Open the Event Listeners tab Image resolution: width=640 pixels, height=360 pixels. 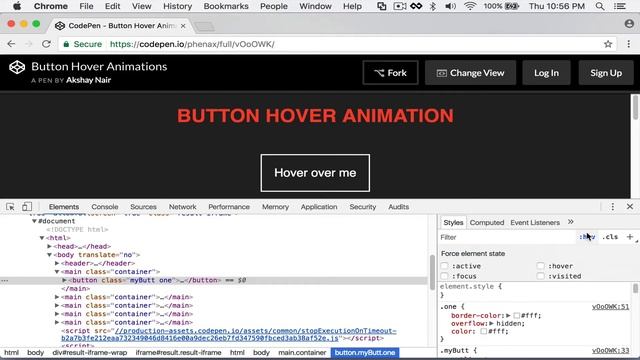coord(535,222)
